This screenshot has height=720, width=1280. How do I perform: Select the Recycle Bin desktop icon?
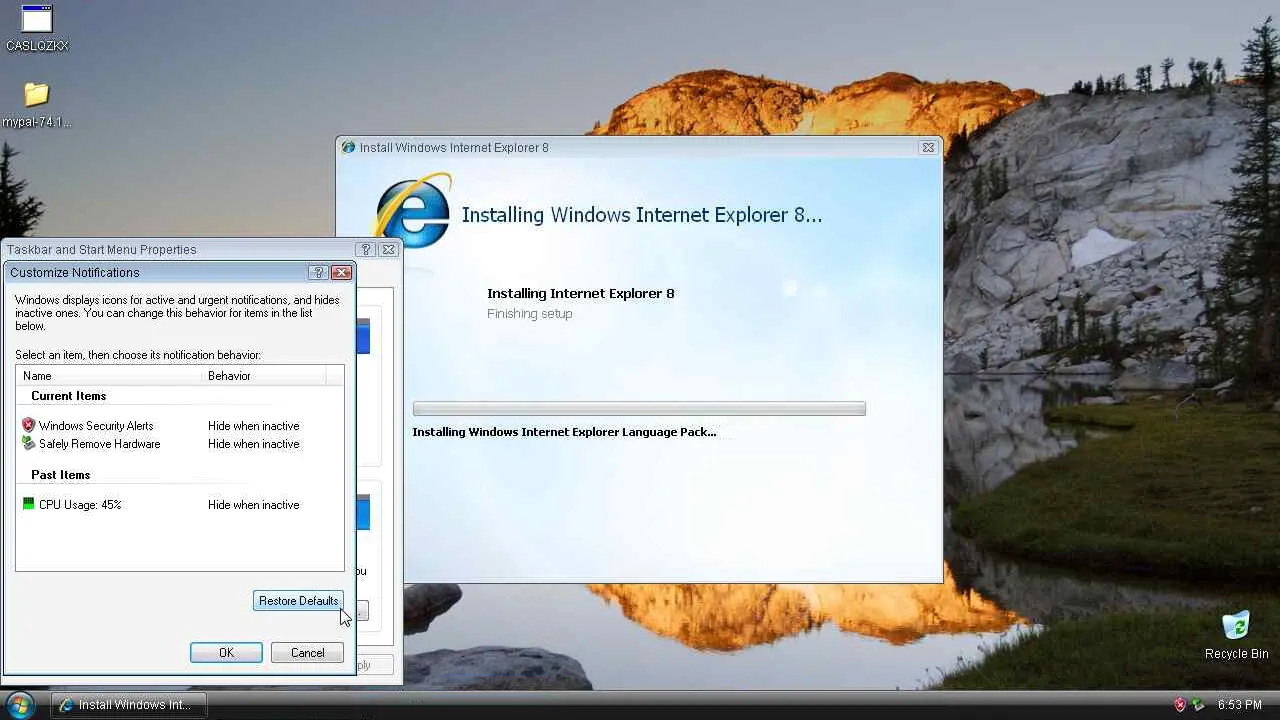pyautogui.click(x=1236, y=635)
